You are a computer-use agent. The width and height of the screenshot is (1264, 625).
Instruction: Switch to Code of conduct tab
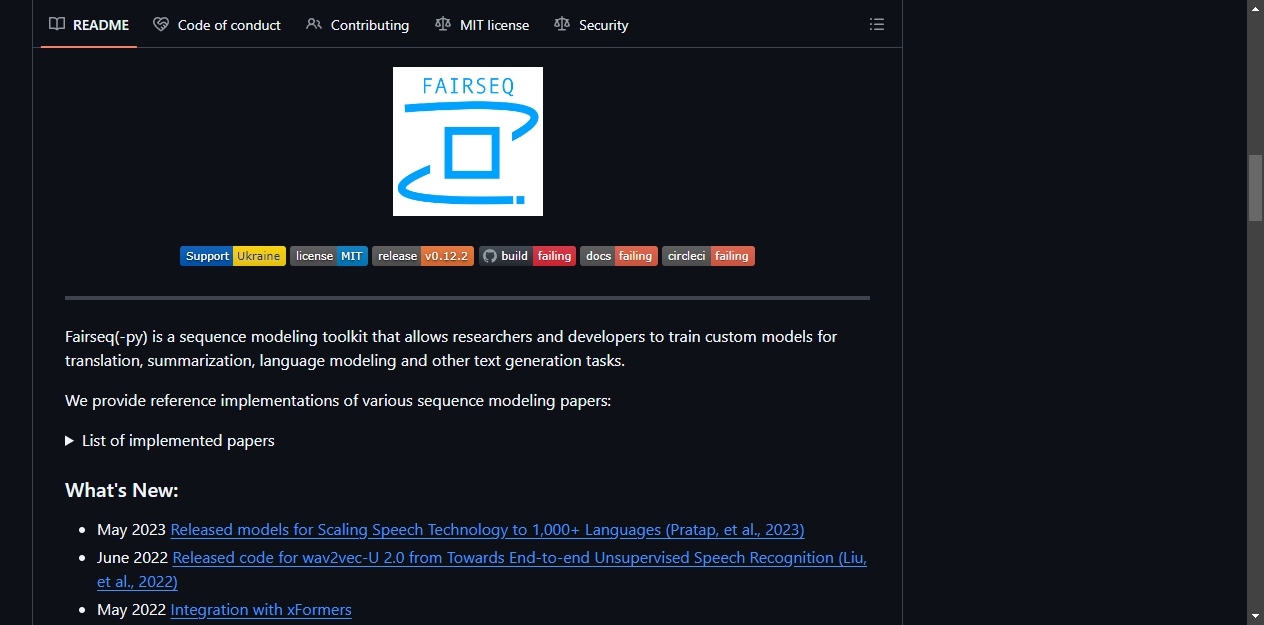[x=217, y=25]
